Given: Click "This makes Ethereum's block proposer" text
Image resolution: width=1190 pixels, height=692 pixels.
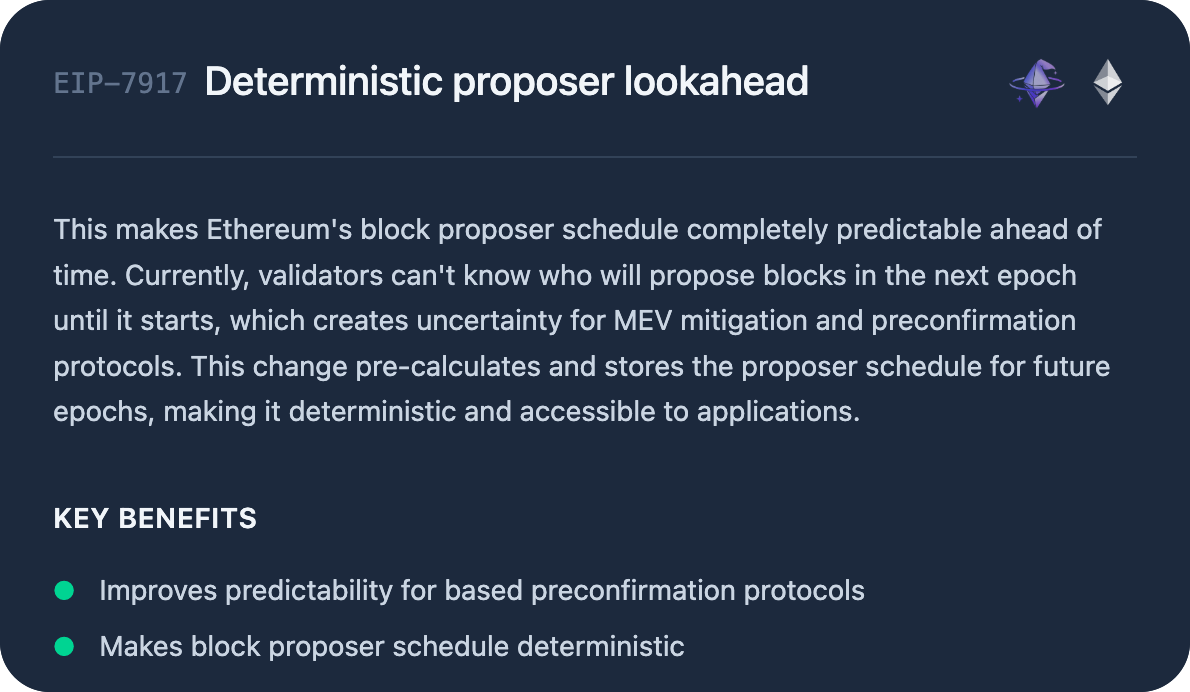Looking at the screenshot, I should pos(304,229).
